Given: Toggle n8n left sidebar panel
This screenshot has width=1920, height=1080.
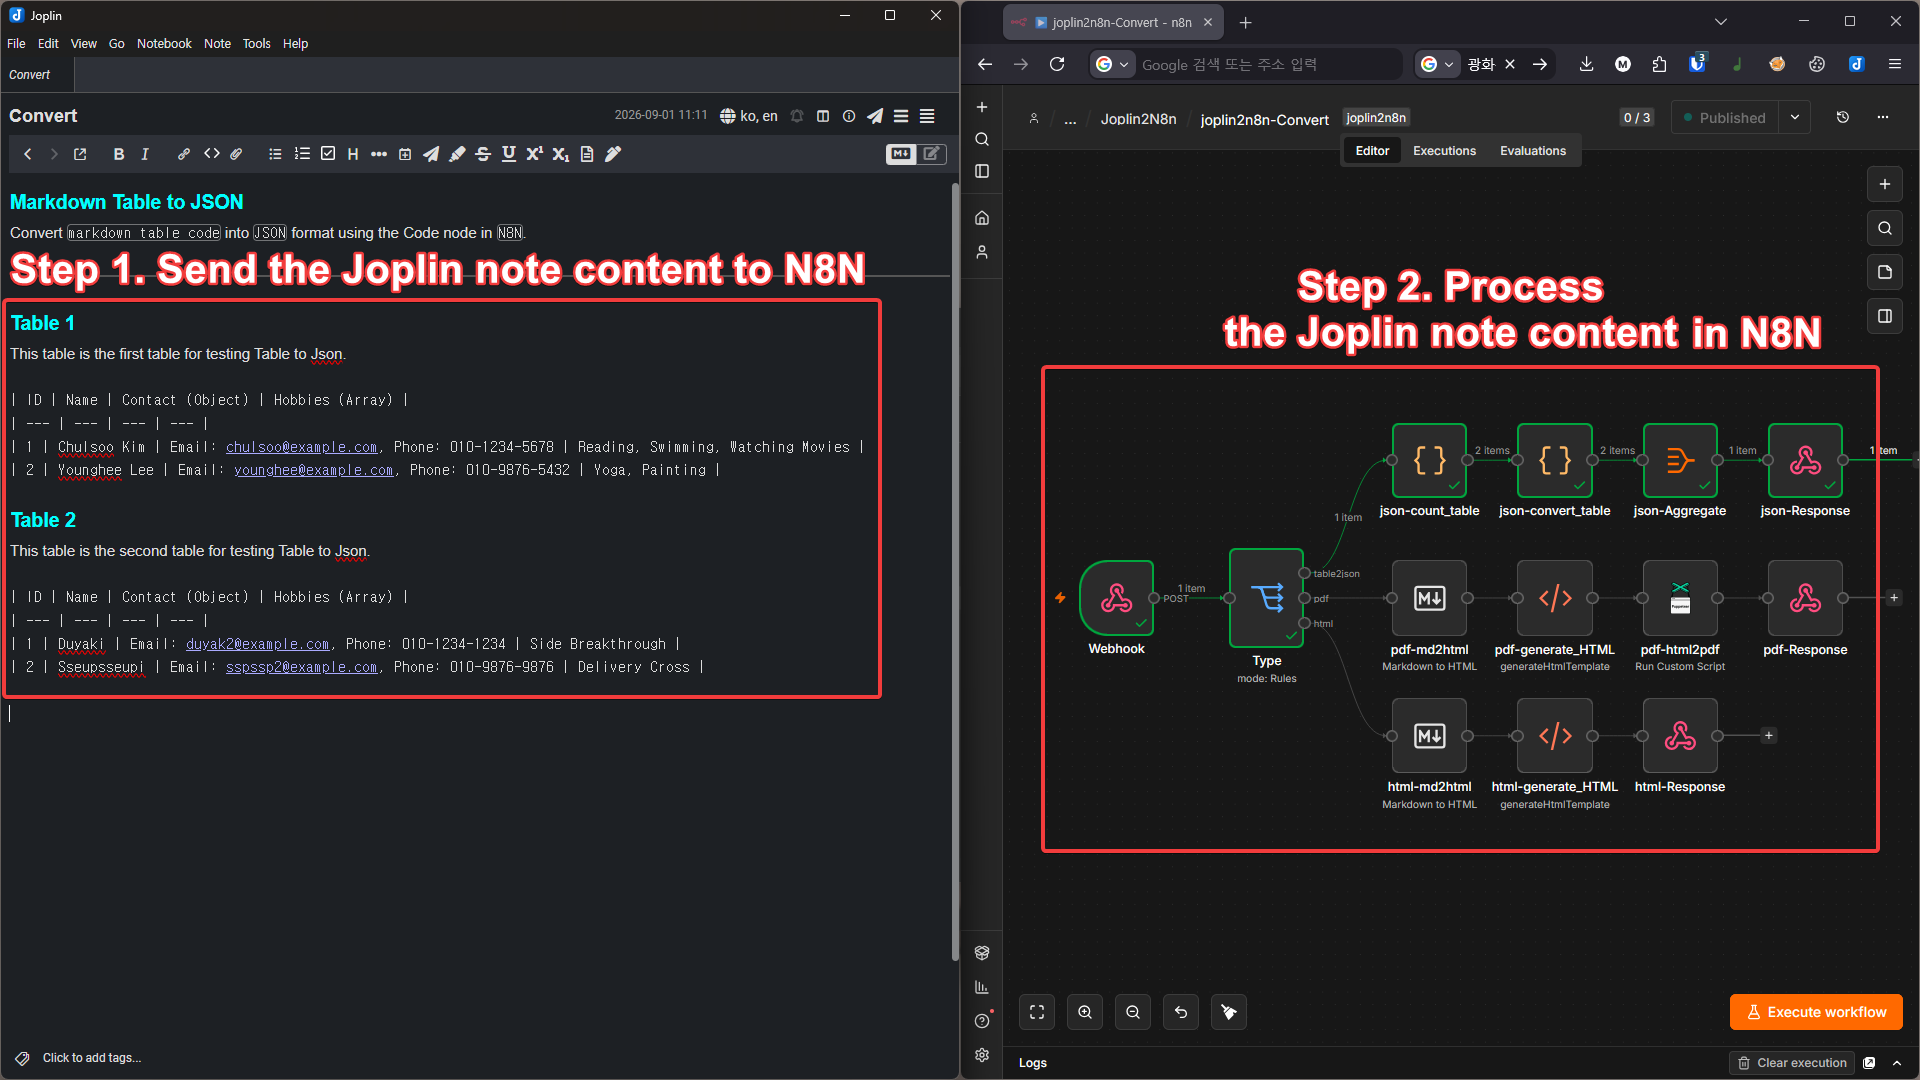Looking at the screenshot, I should [982, 171].
